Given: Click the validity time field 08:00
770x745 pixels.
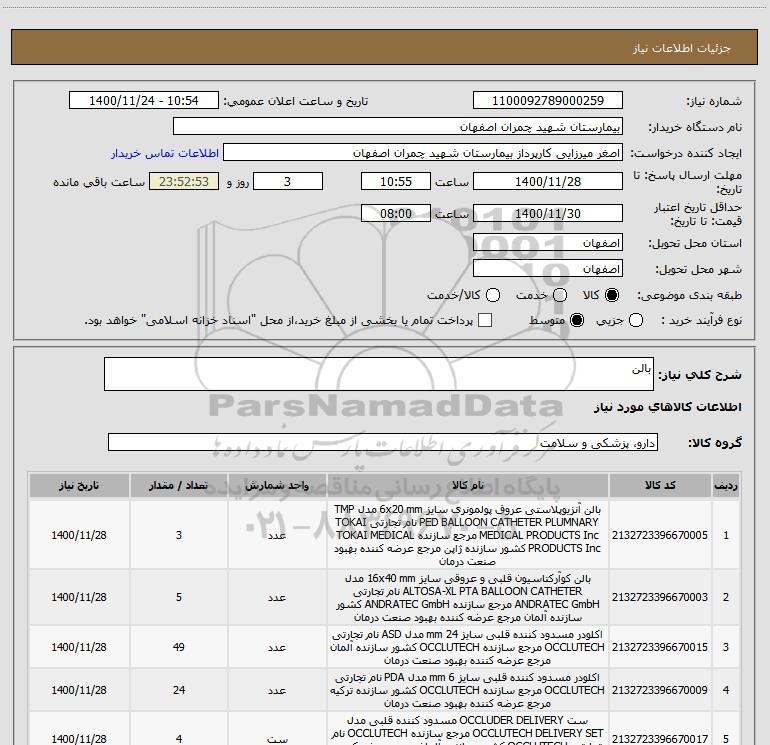Looking at the screenshot, I should click(x=396, y=213).
